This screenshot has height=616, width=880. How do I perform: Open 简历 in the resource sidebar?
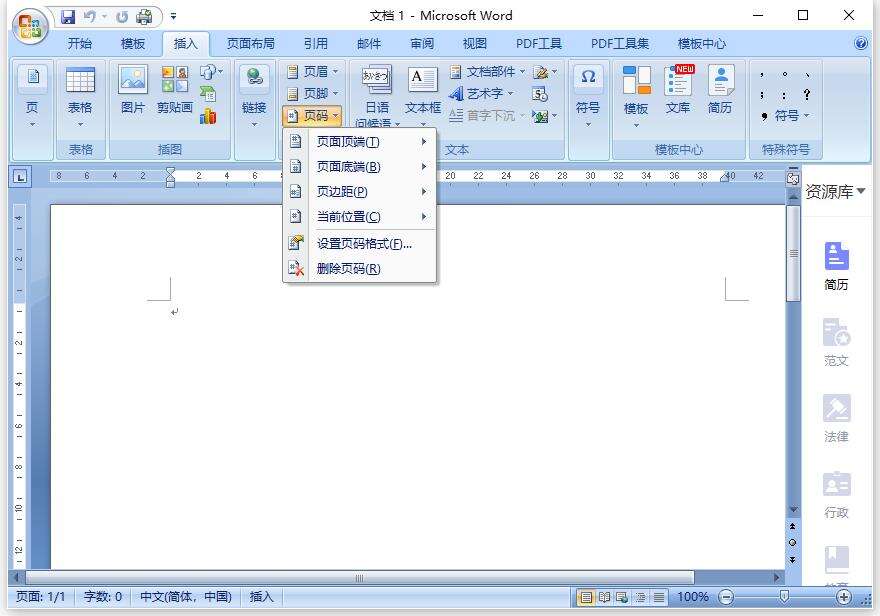click(836, 266)
